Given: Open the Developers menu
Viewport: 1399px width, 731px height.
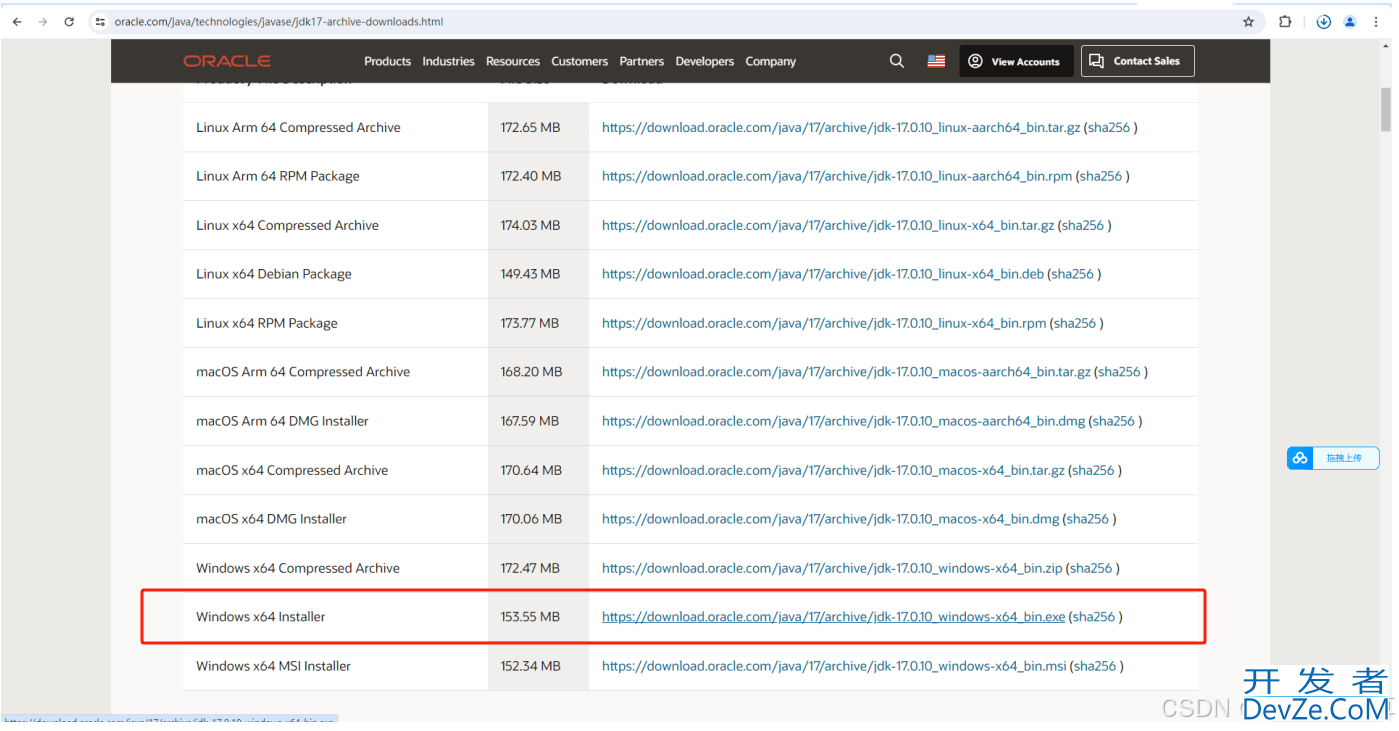Looking at the screenshot, I should 704,61.
